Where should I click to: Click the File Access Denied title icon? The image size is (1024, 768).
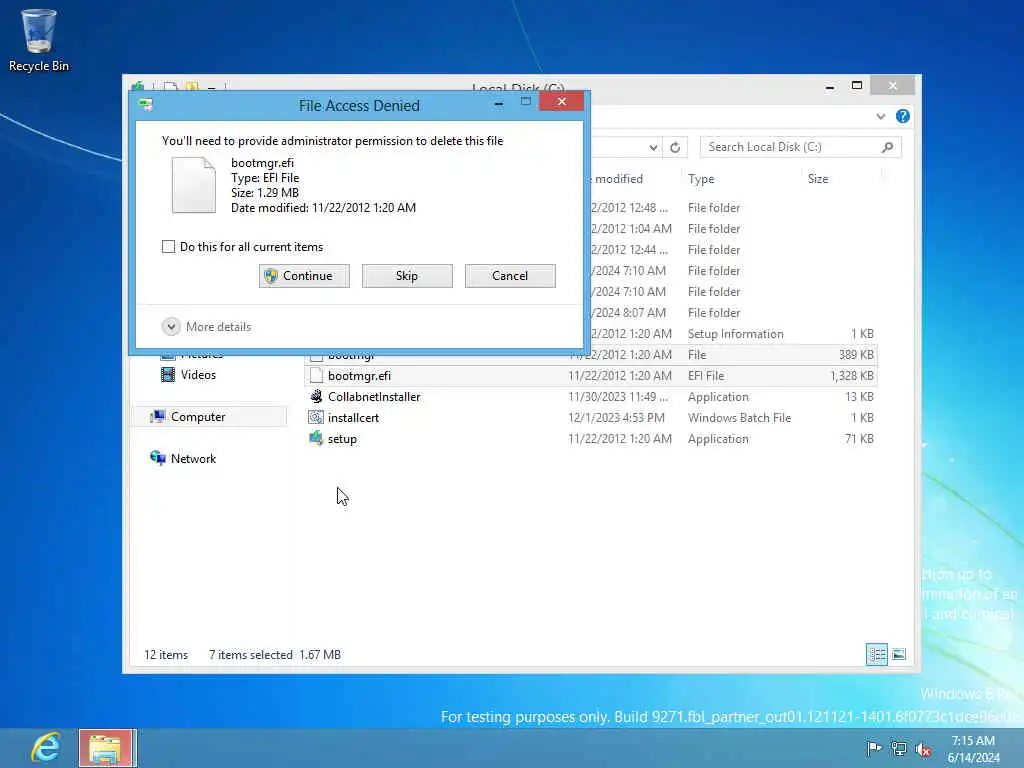146,104
